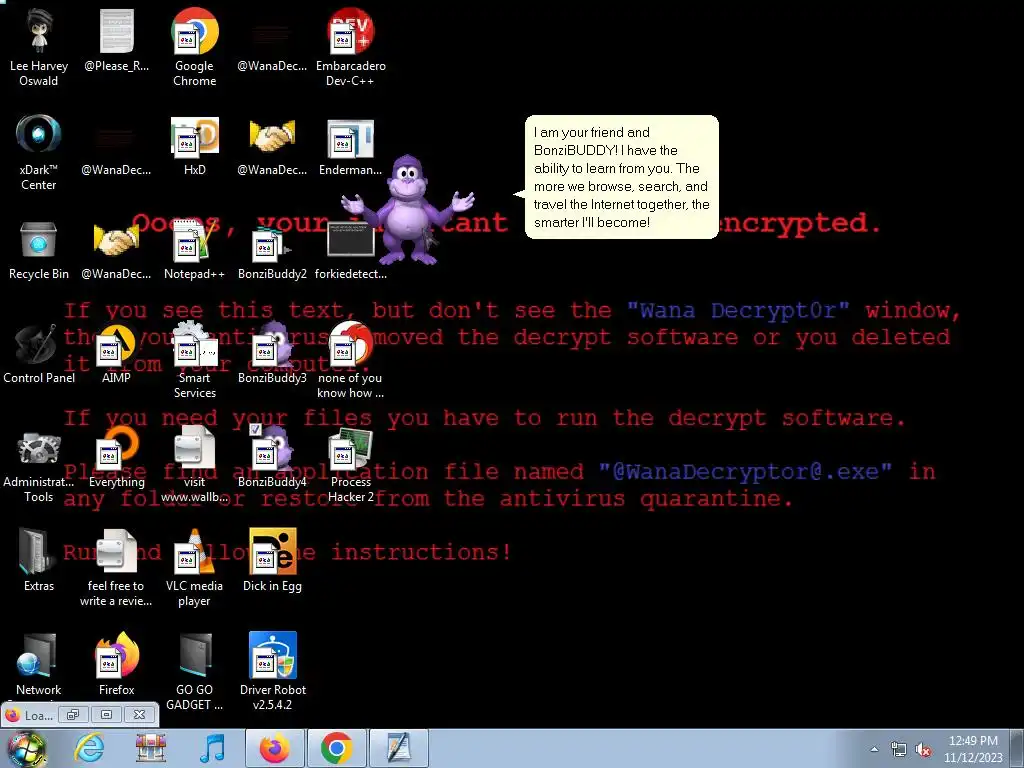Select the VLC media player shortcut
This screenshot has height=768, width=1024.
(195, 568)
